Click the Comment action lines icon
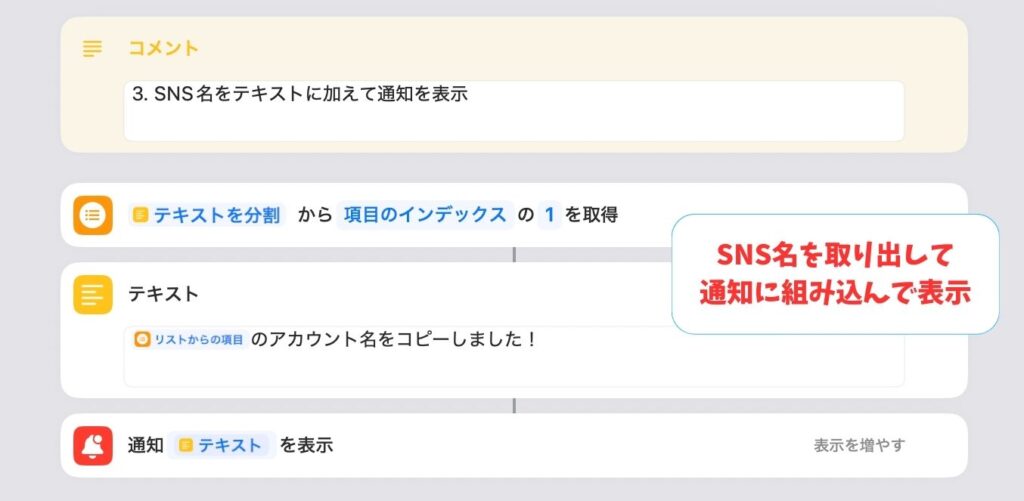This screenshot has width=1024, height=501. [92, 49]
